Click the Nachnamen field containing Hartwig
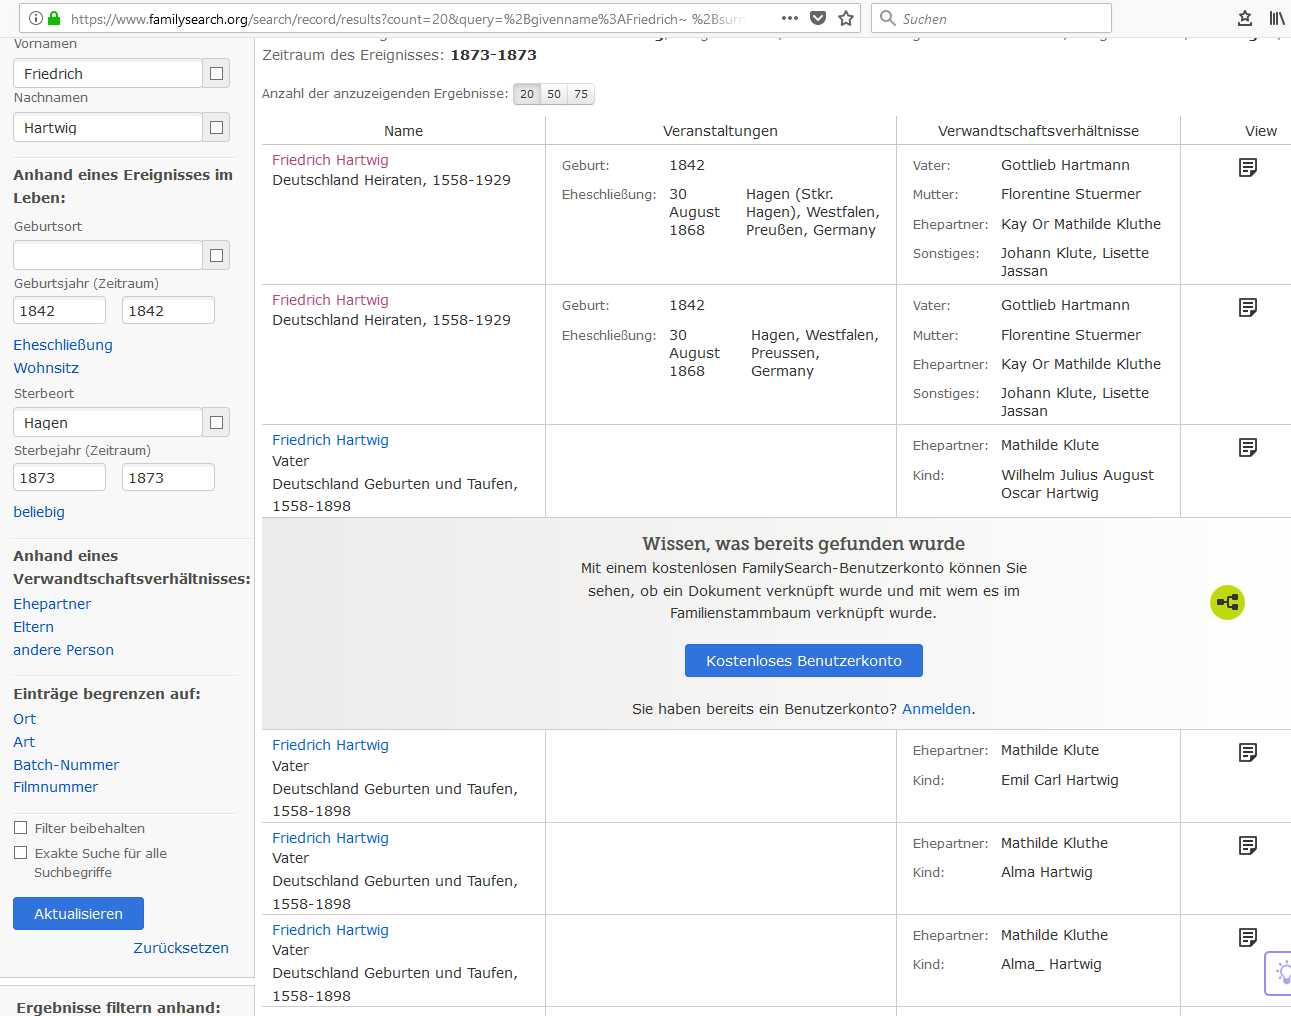 108,127
